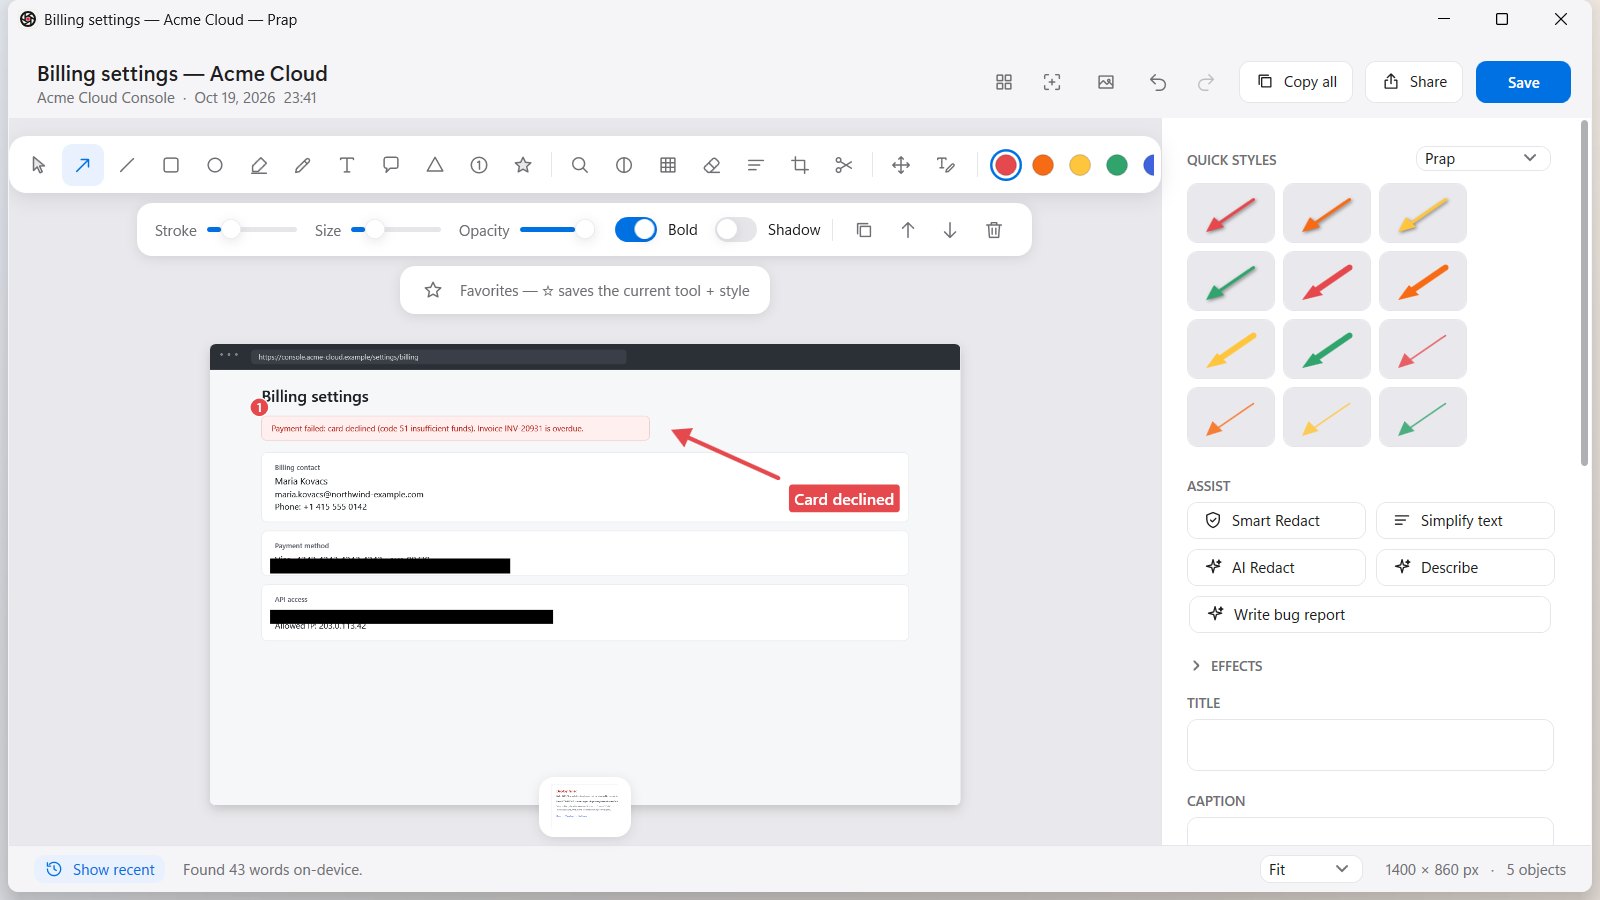Pick the text tool

(347, 165)
